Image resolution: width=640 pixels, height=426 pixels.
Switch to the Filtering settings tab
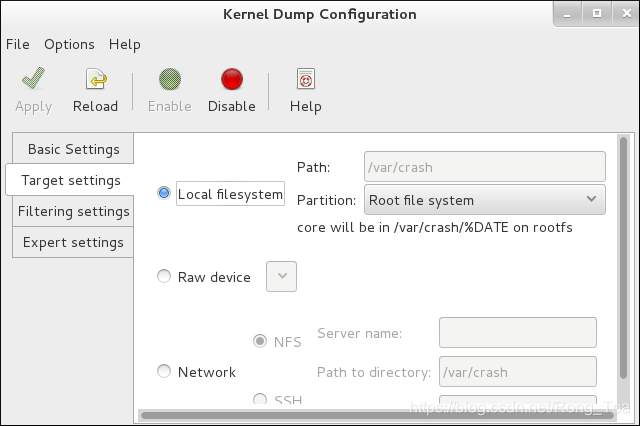(73, 211)
